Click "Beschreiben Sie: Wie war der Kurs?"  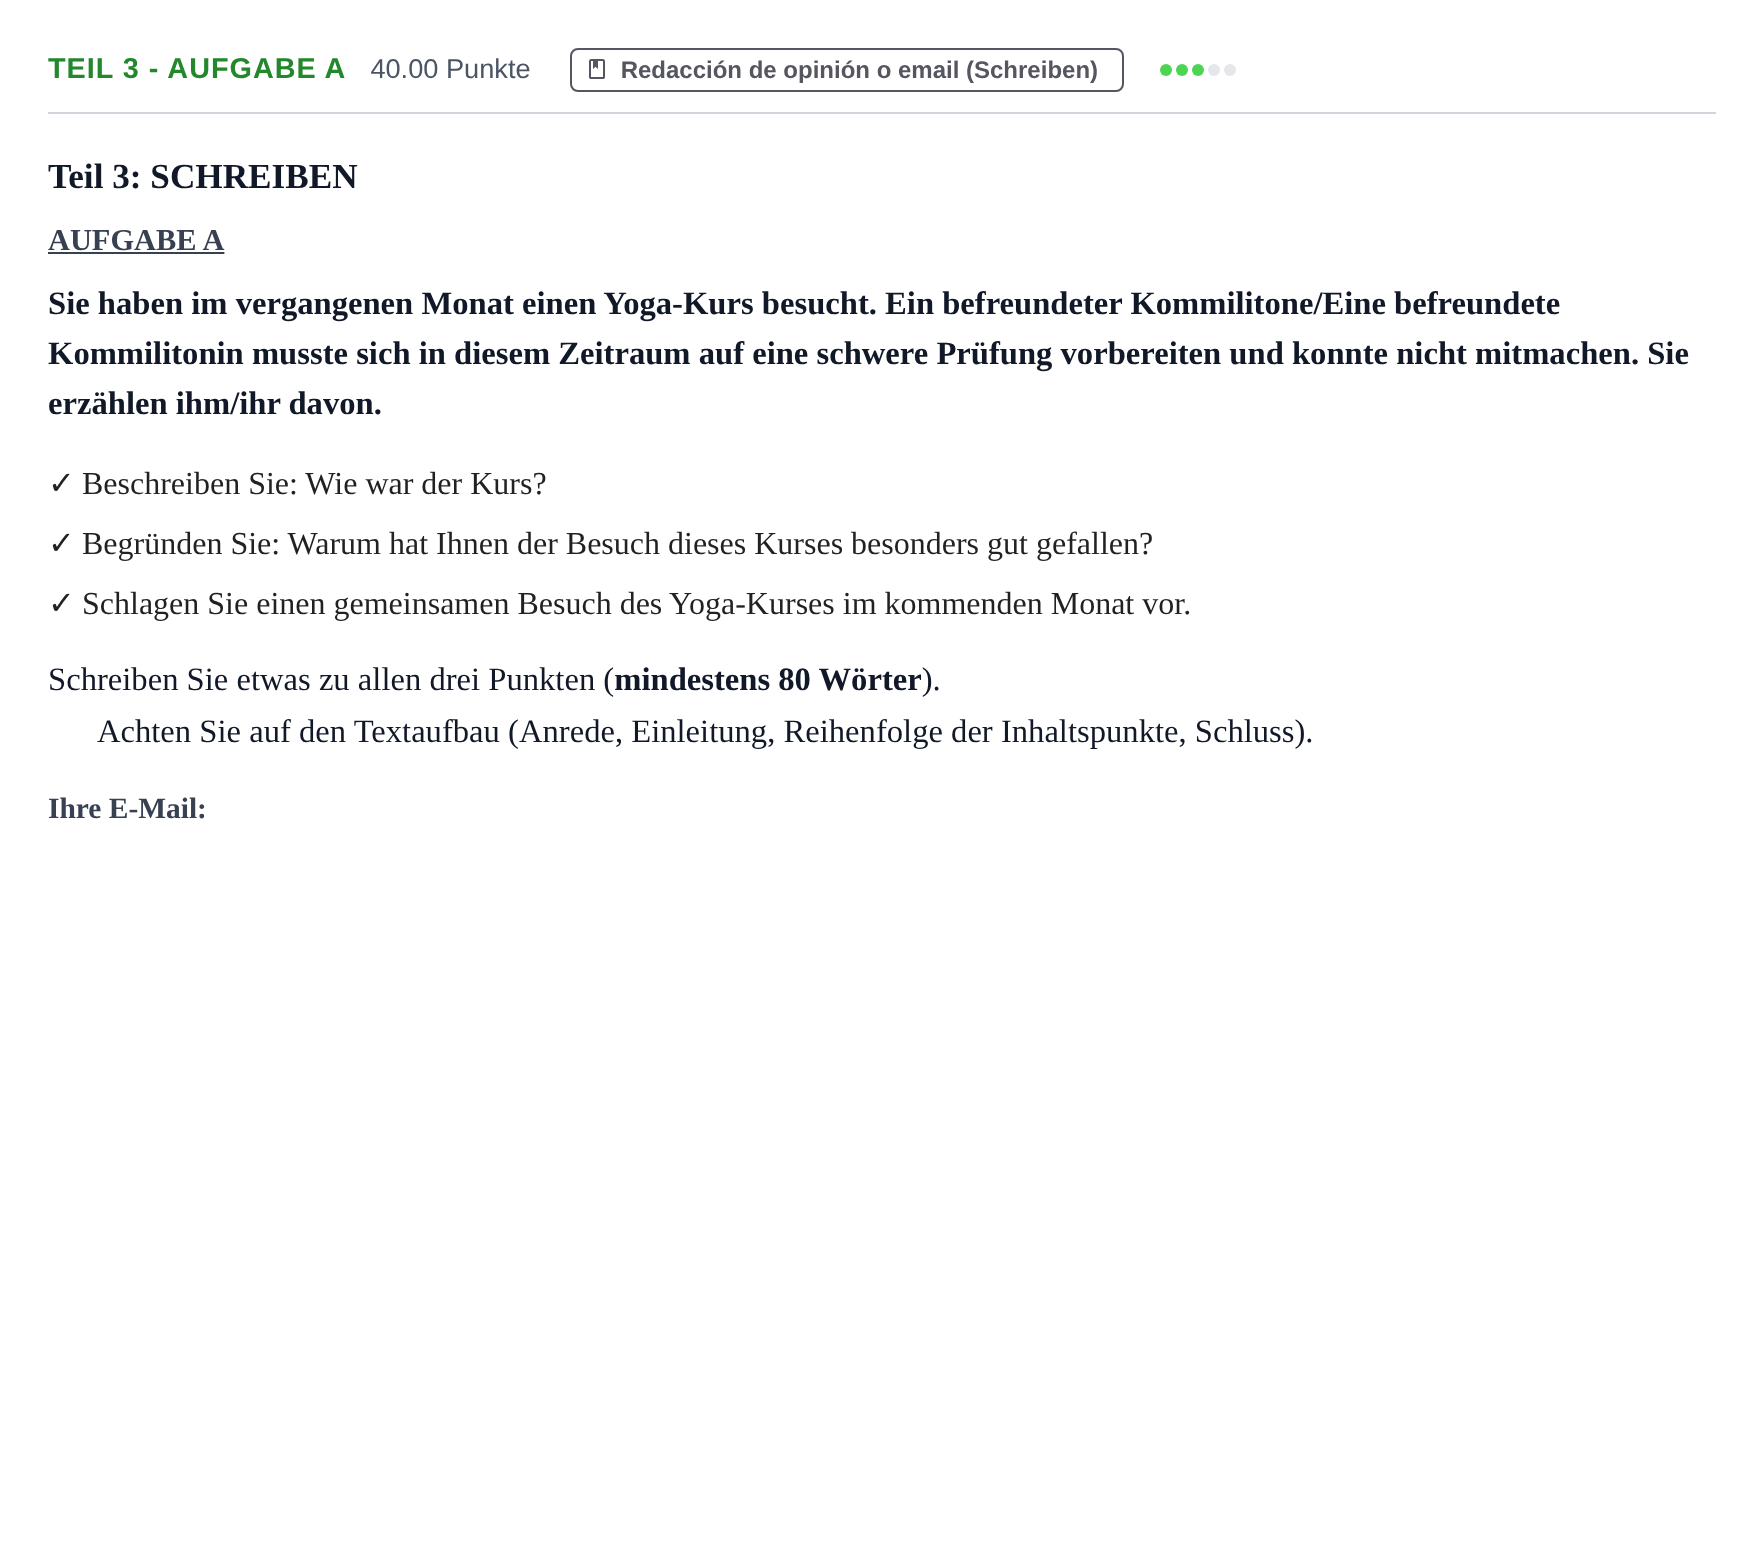314,484
